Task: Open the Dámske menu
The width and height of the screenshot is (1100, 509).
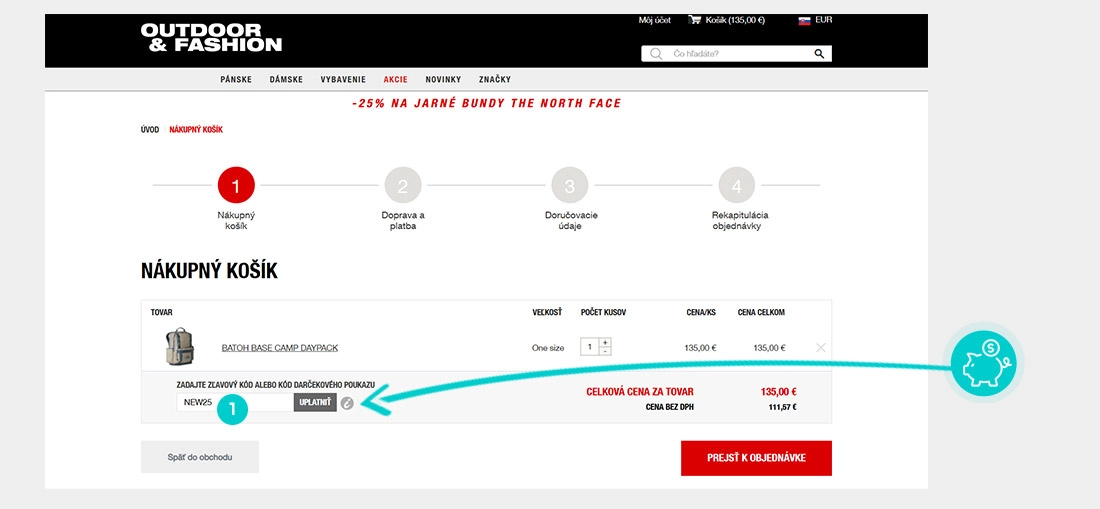Action: click(286, 79)
